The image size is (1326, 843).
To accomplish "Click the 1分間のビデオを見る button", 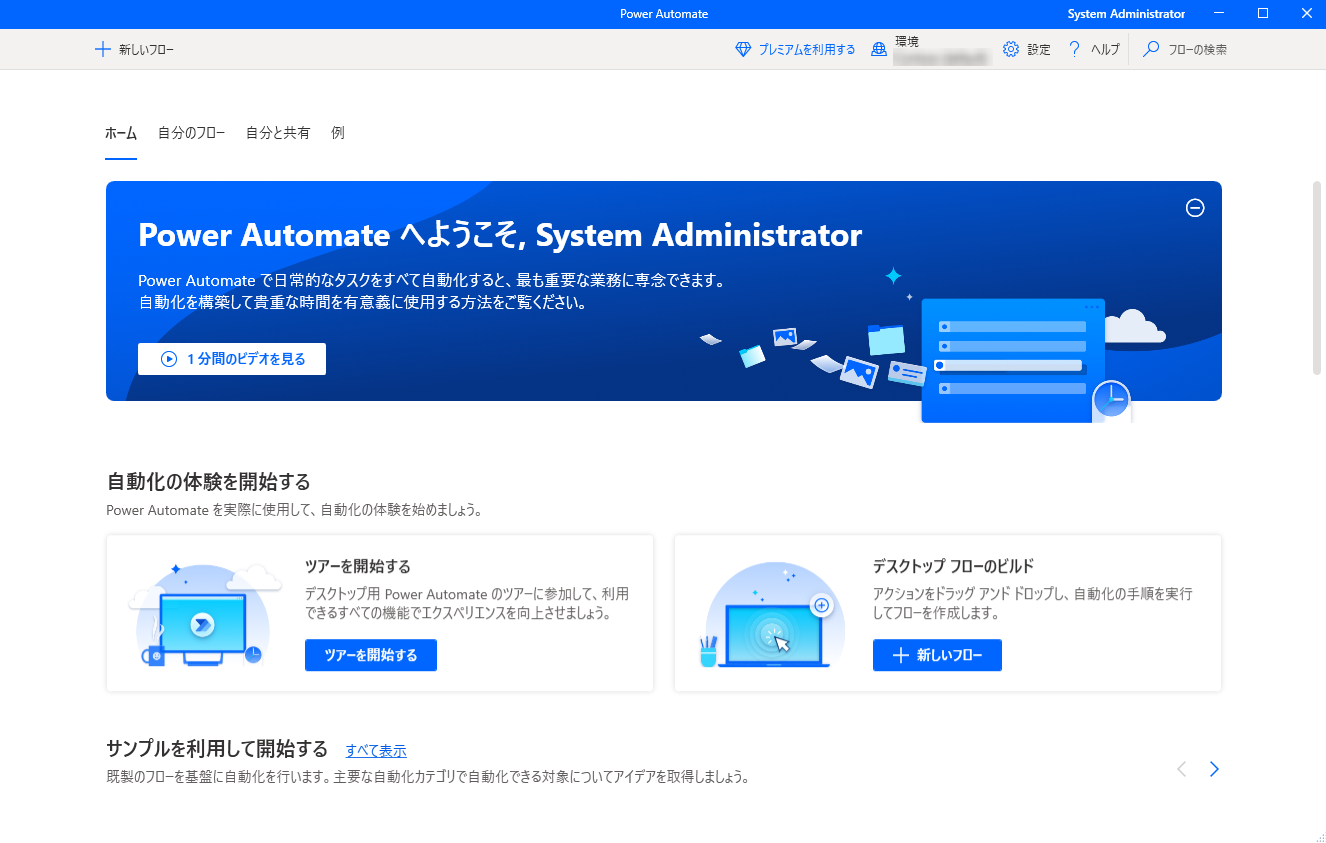I will pyautogui.click(x=232, y=359).
